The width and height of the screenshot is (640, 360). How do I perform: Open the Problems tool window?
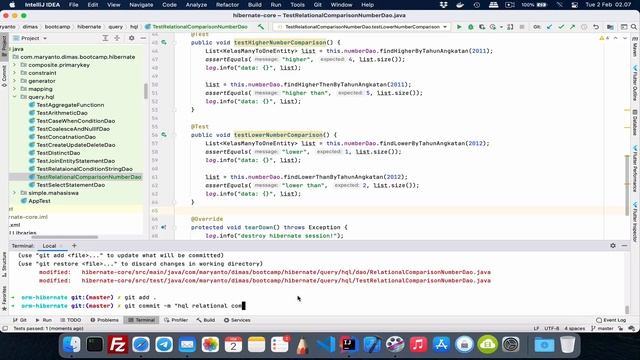104,320
